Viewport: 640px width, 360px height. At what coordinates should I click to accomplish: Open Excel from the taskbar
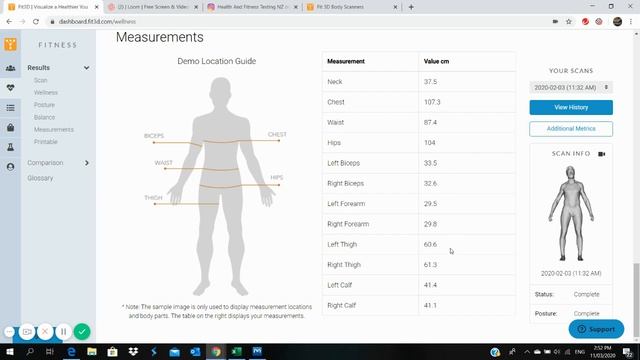(236, 351)
